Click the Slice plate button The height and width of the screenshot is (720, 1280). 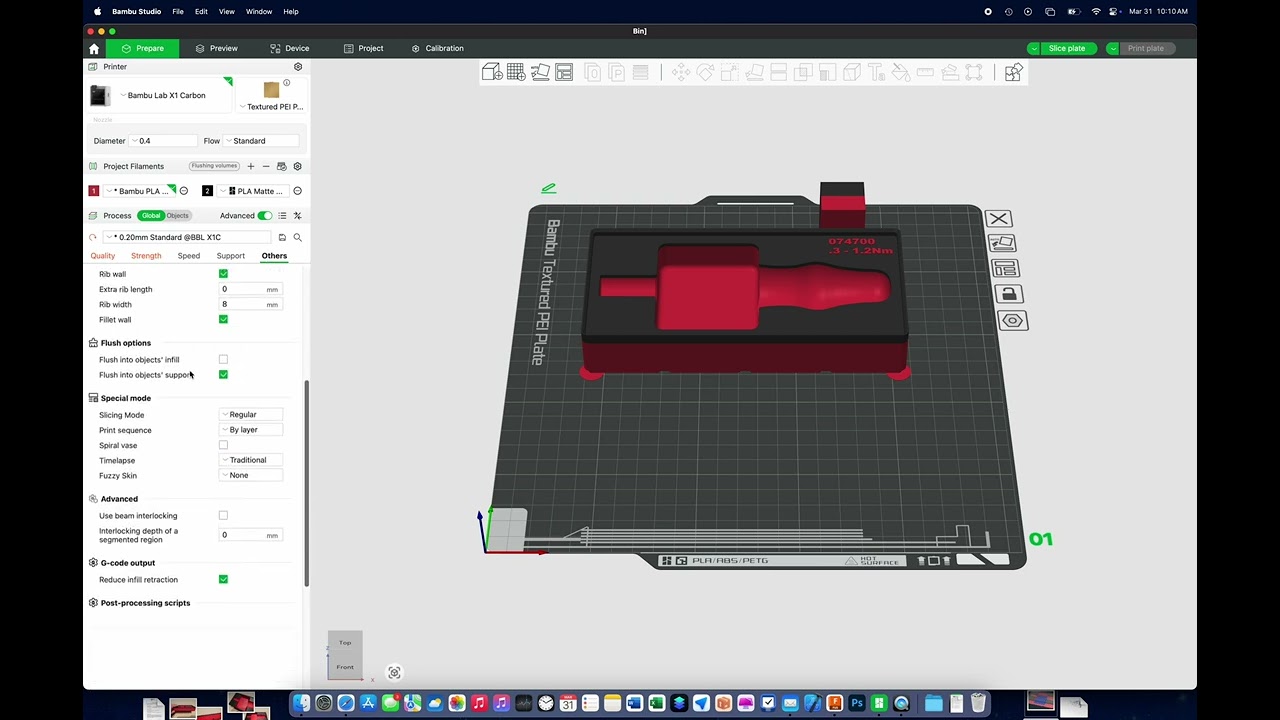1067,48
